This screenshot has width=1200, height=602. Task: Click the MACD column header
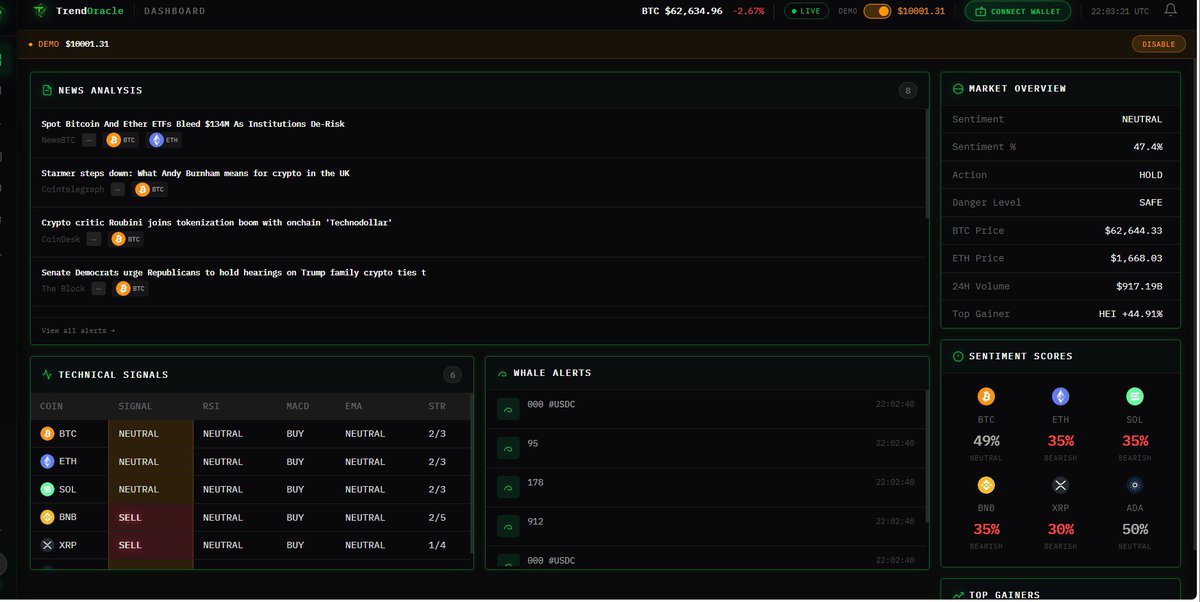pyautogui.click(x=298, y=406)
